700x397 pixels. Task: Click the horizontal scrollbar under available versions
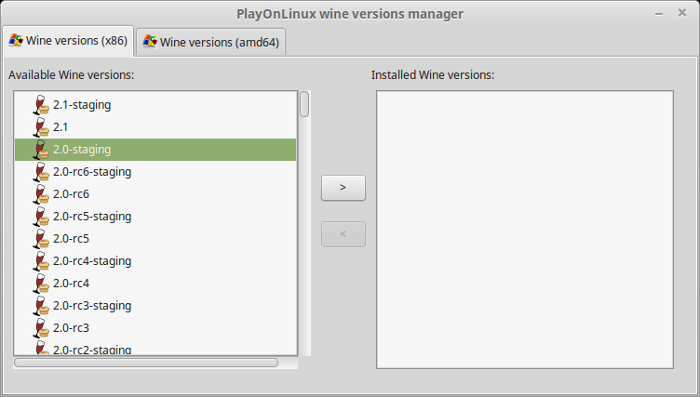(x=146, y=363)
